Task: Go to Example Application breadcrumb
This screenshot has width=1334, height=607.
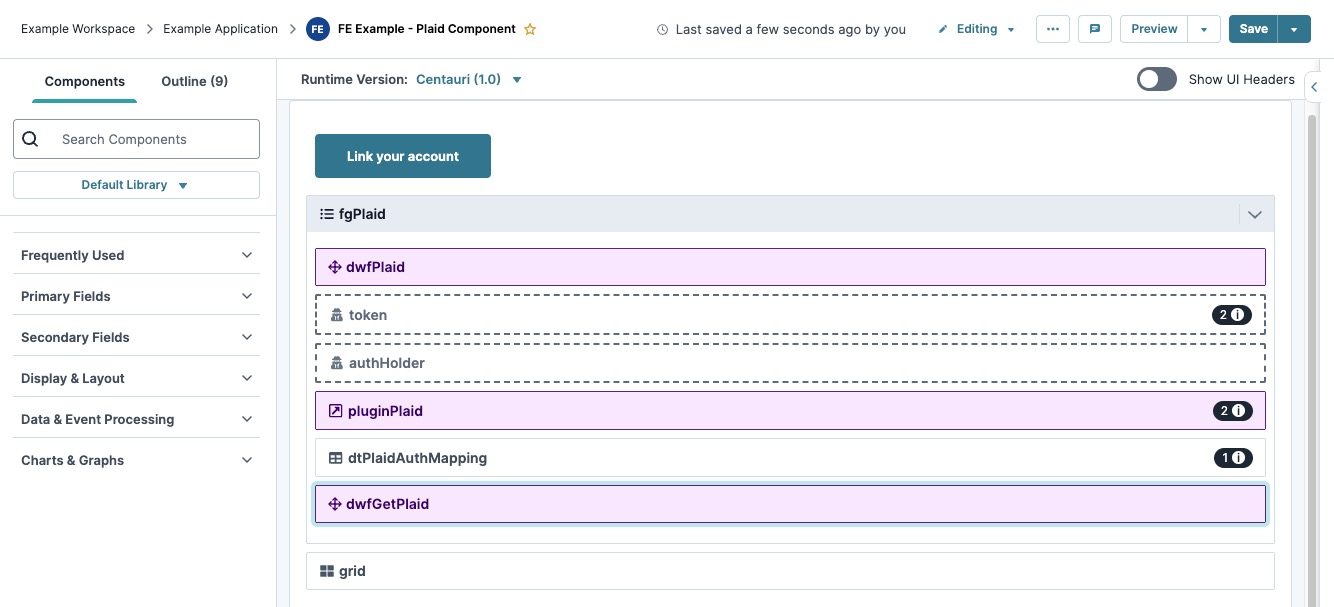Action: pos(220,29)
